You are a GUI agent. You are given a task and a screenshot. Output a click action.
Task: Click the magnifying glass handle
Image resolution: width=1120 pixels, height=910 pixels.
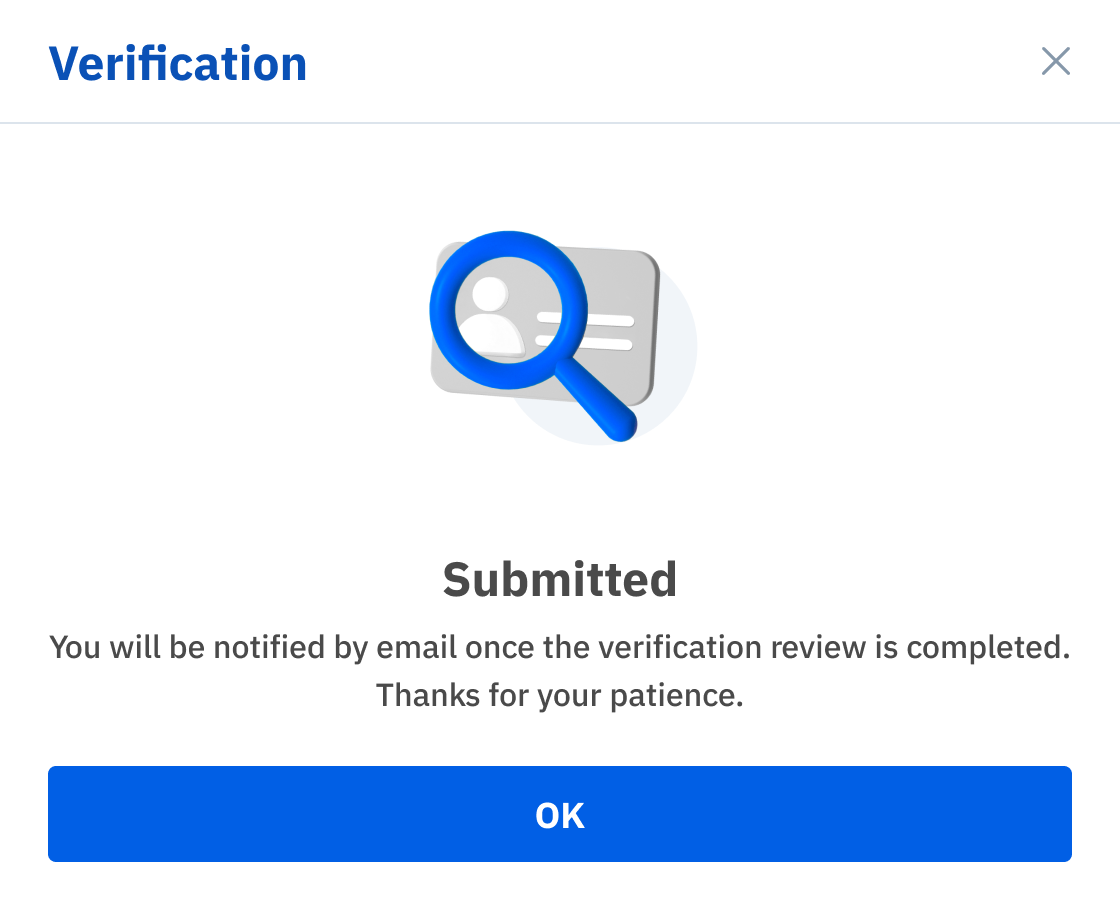[x=596, y=399]
